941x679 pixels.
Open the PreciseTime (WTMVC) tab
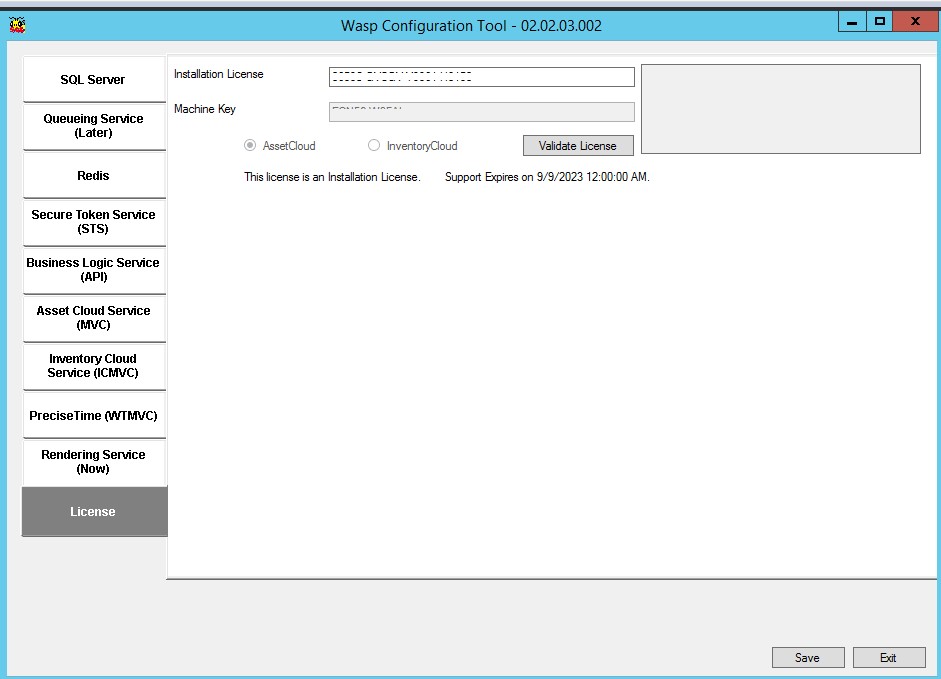(93, 415)
